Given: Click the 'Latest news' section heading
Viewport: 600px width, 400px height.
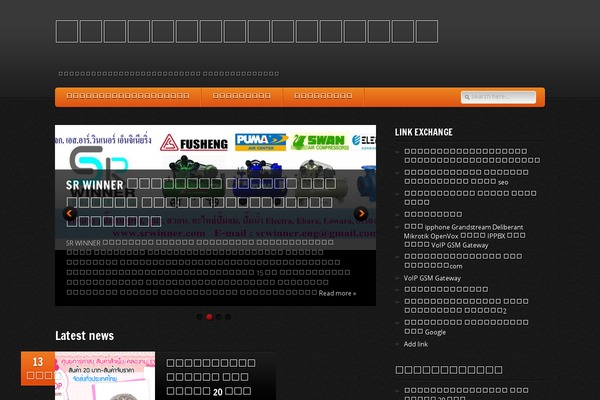Looking at the screenshot, I should 85,336.
